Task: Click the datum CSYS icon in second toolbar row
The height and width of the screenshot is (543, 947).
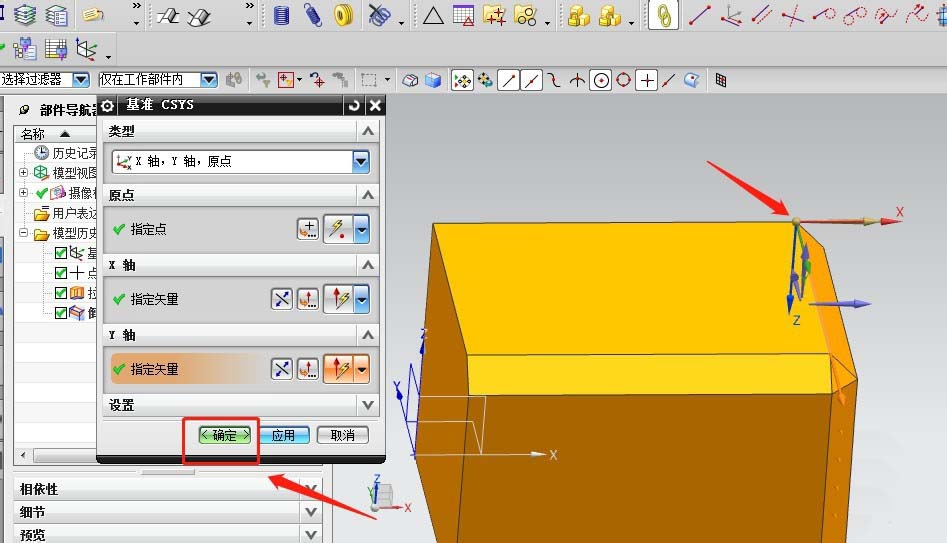Action: (x=86, y=50)
